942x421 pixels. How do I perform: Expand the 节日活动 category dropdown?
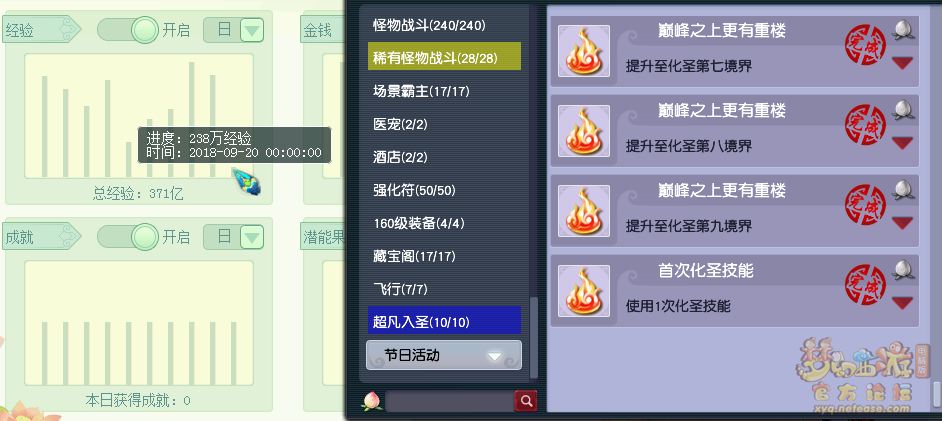point(444,355)
